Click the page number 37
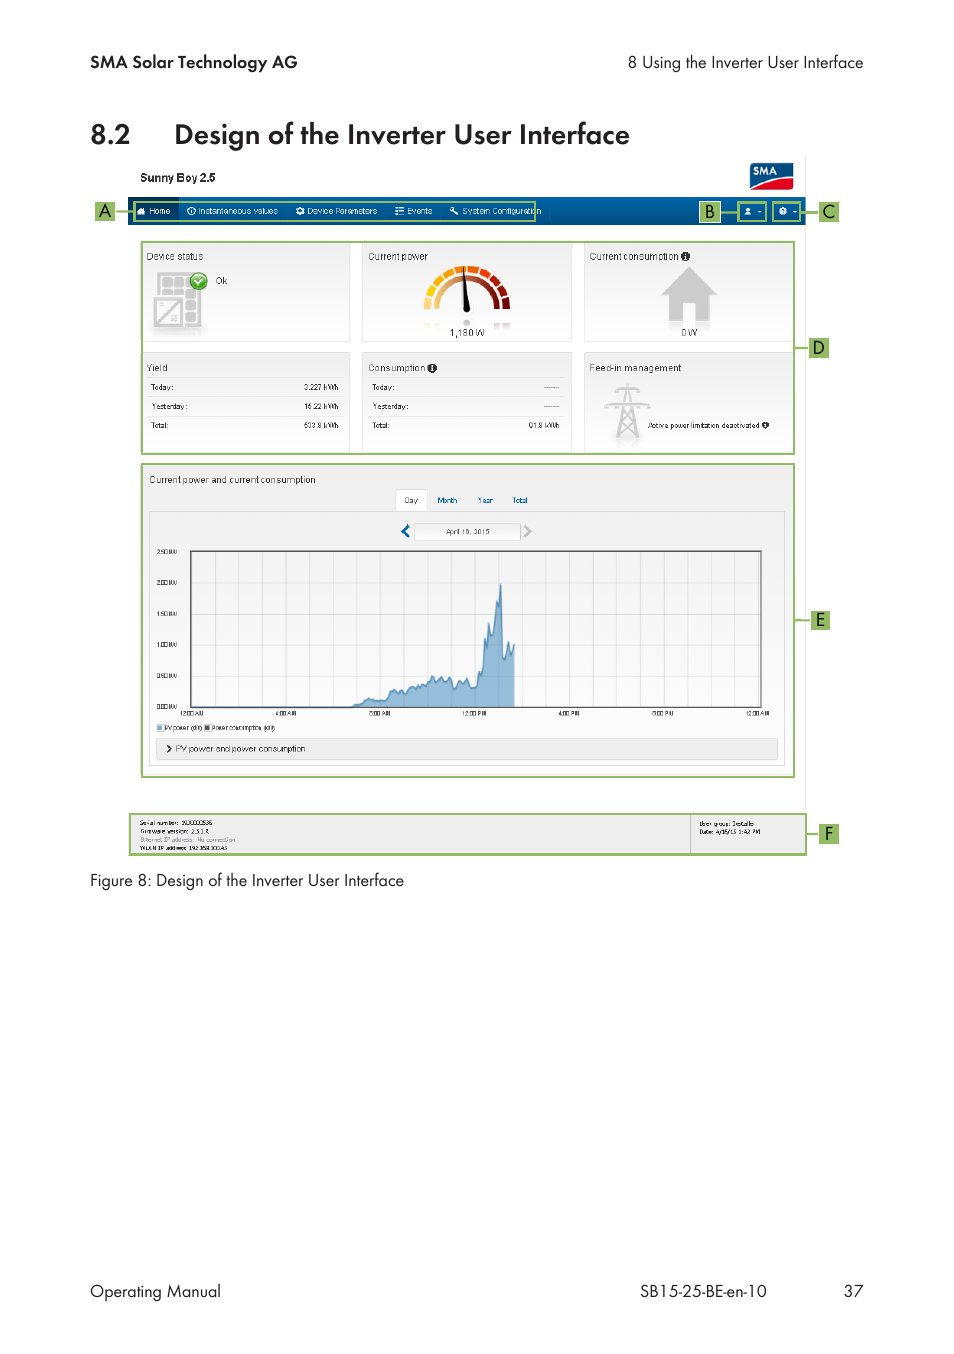 853,1291
